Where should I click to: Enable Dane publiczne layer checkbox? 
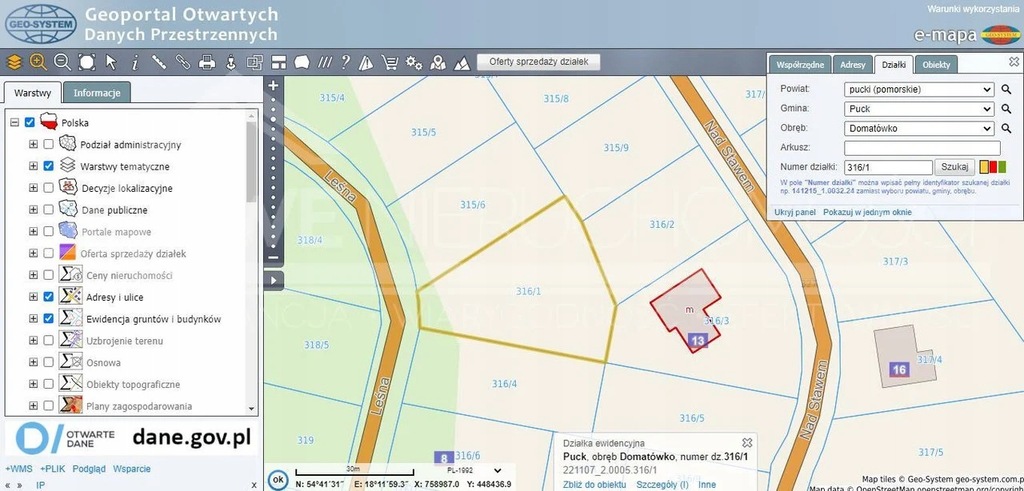(x=48, y=210)
